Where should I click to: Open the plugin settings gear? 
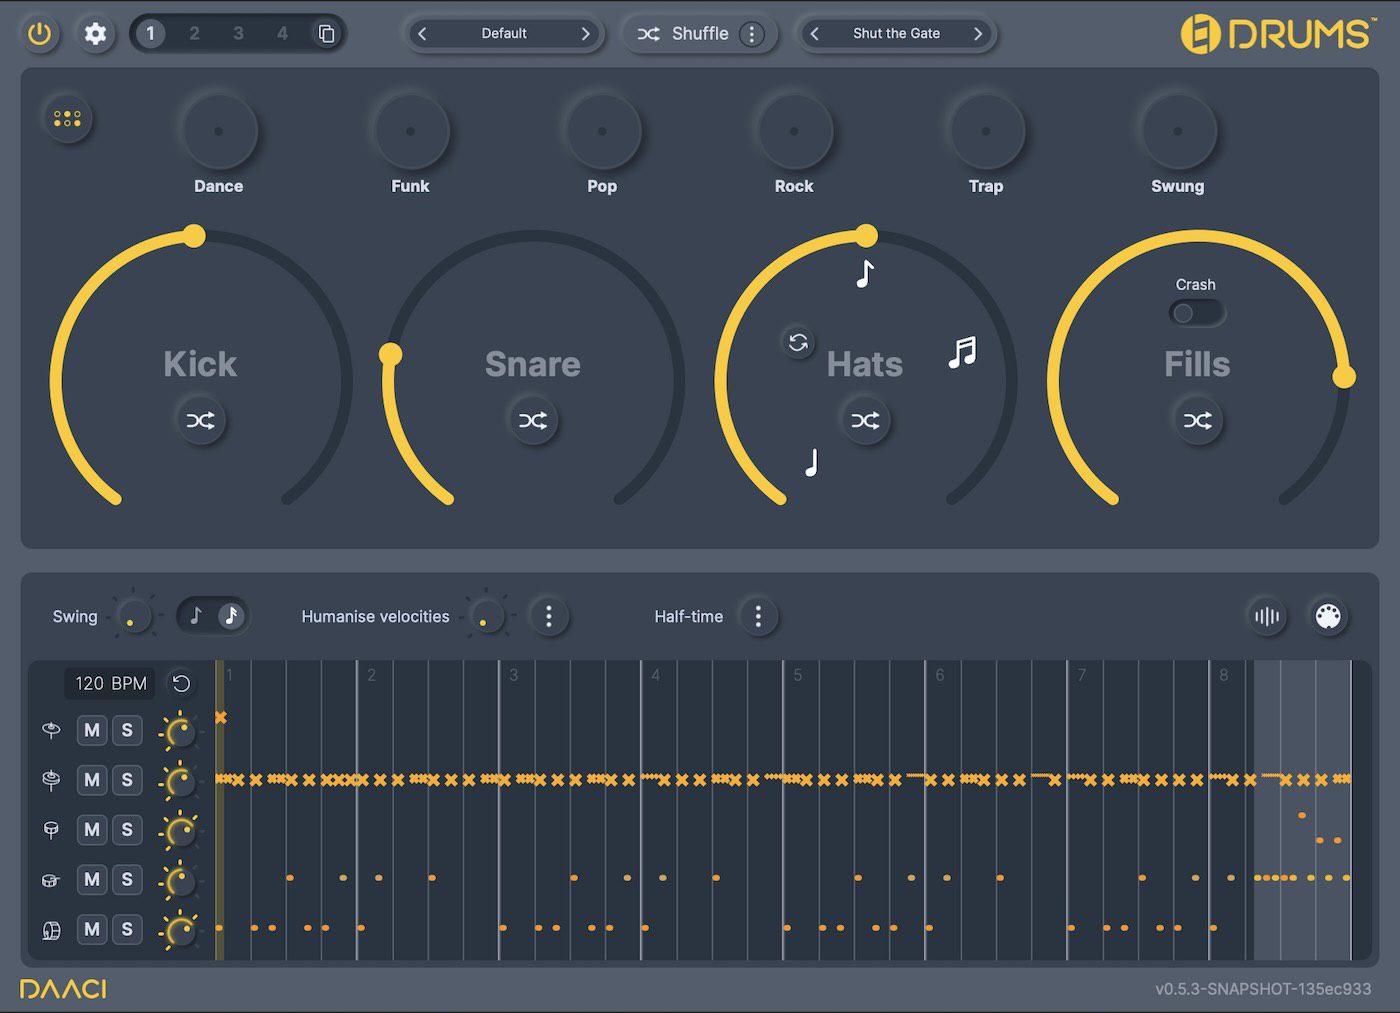tap(97, 33)
